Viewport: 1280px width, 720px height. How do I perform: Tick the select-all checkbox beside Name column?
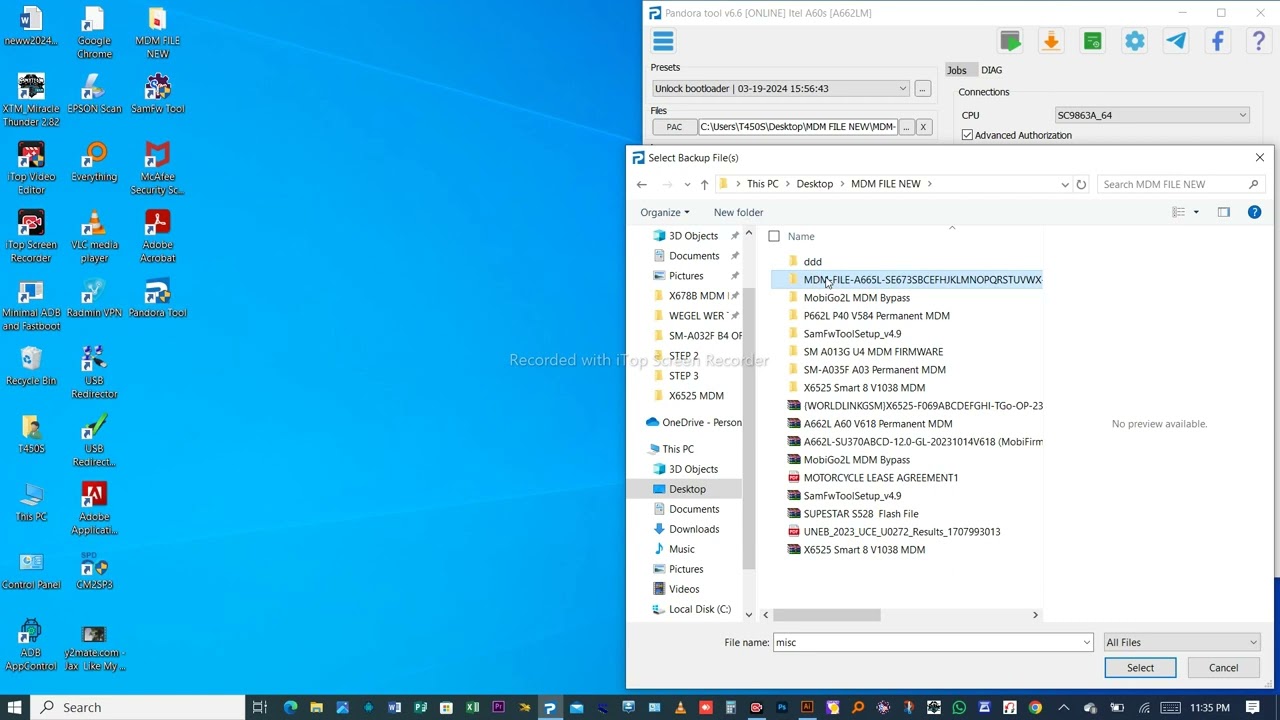coord(774,237)
